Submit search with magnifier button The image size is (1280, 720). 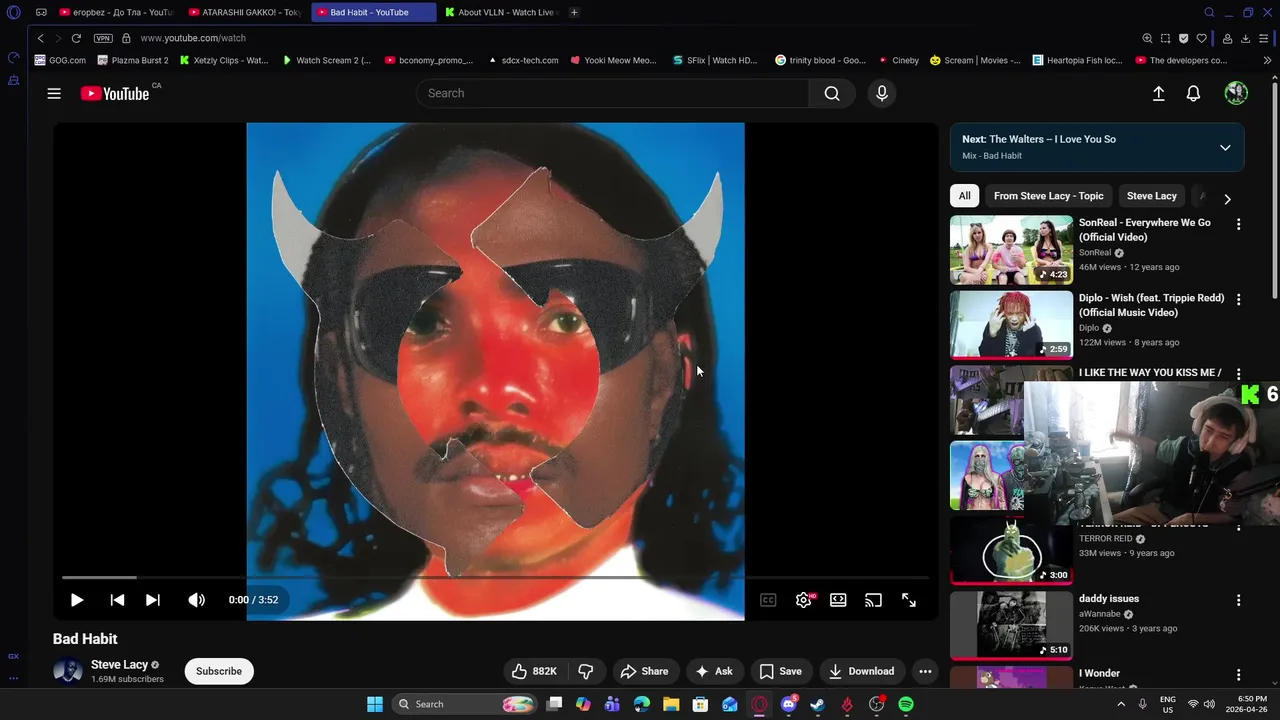point(832,93)
